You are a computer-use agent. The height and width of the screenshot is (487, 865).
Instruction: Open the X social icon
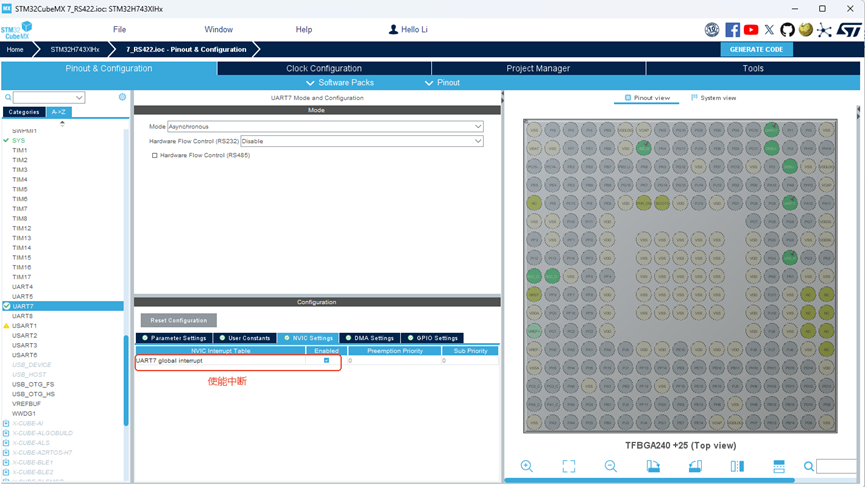click(x=769, y=30)
